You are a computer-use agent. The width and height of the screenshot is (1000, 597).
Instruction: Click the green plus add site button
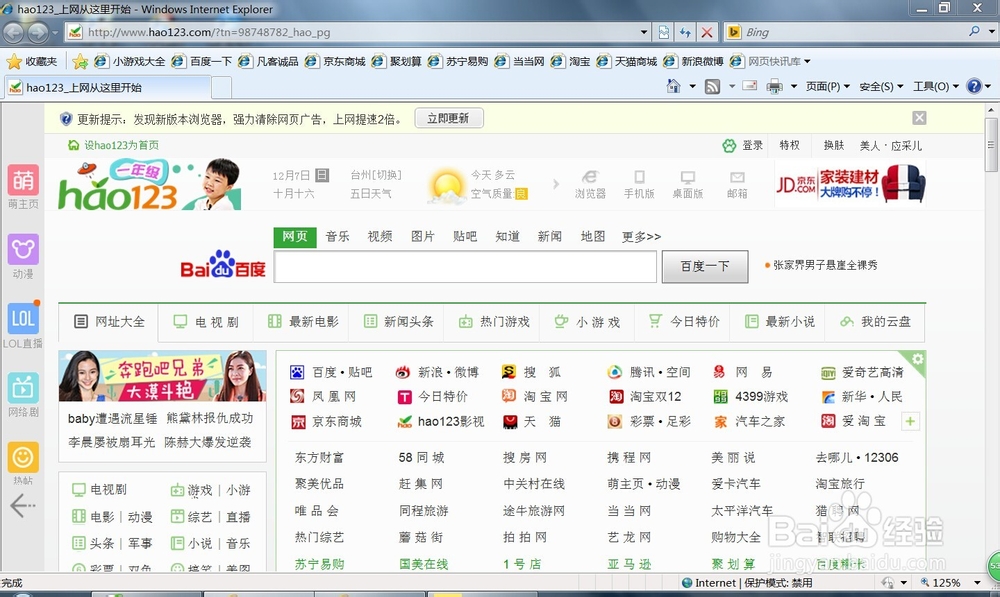pos(910,421)
